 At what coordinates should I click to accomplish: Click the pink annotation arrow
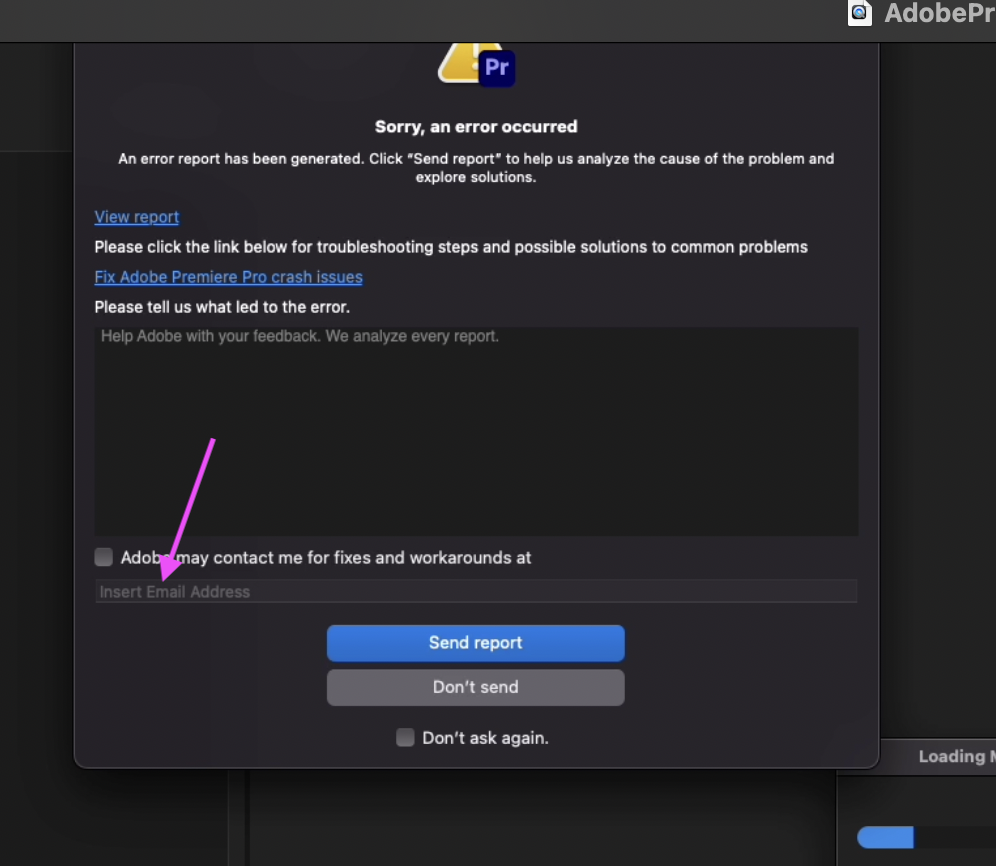190,510
